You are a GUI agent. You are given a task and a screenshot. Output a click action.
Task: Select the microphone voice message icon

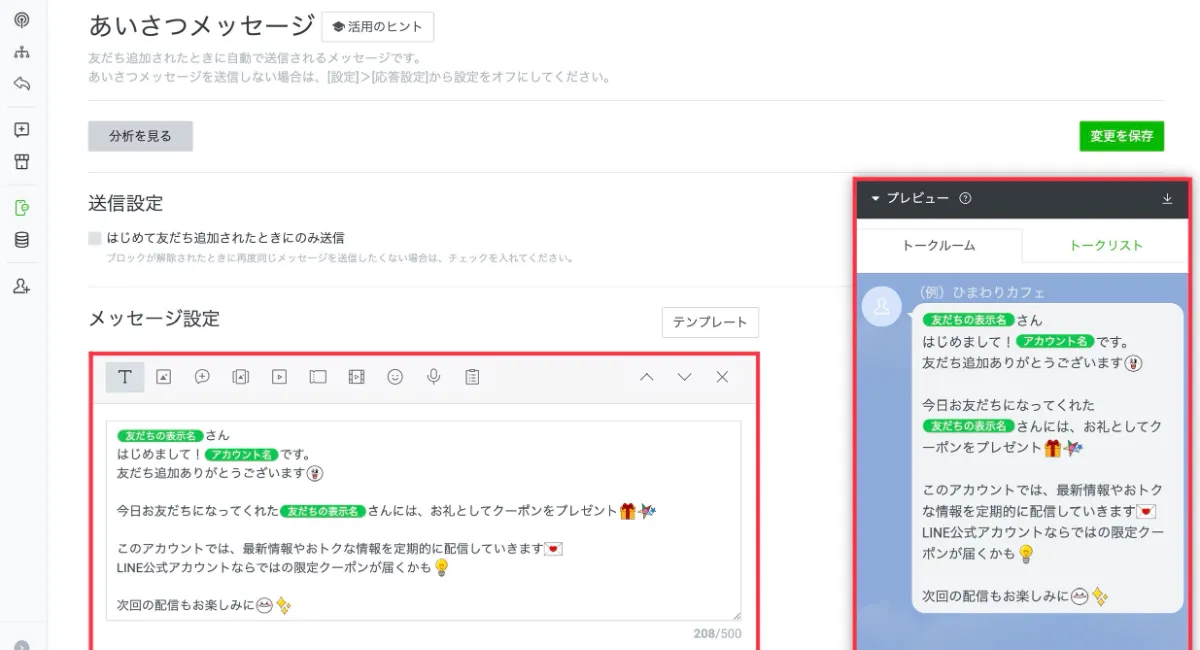pyautogui.click(x=434, y=377)
